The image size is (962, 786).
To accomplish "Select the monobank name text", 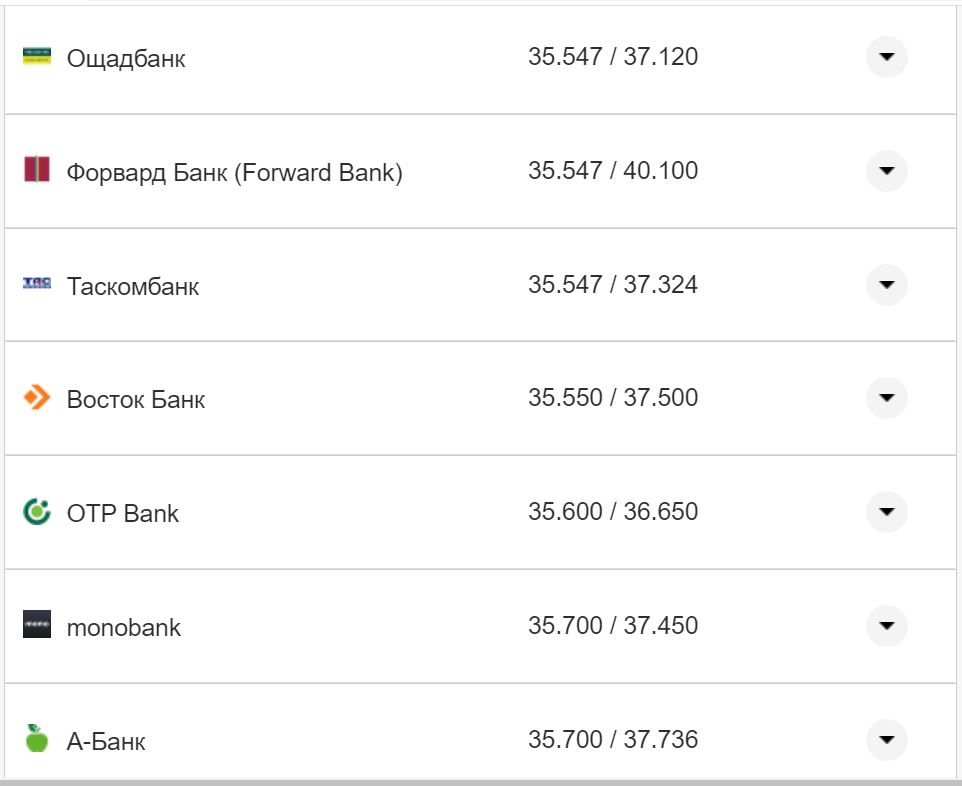I will 124,628.
